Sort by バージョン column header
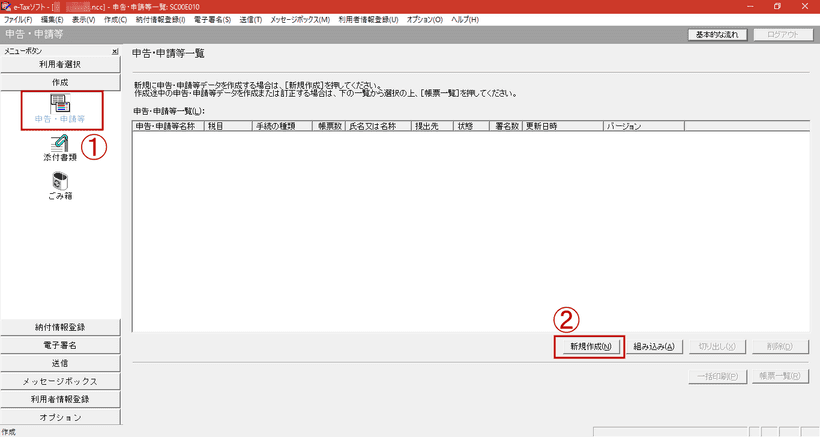This screenshot has height=437, width=820. [x=644, y=126]
